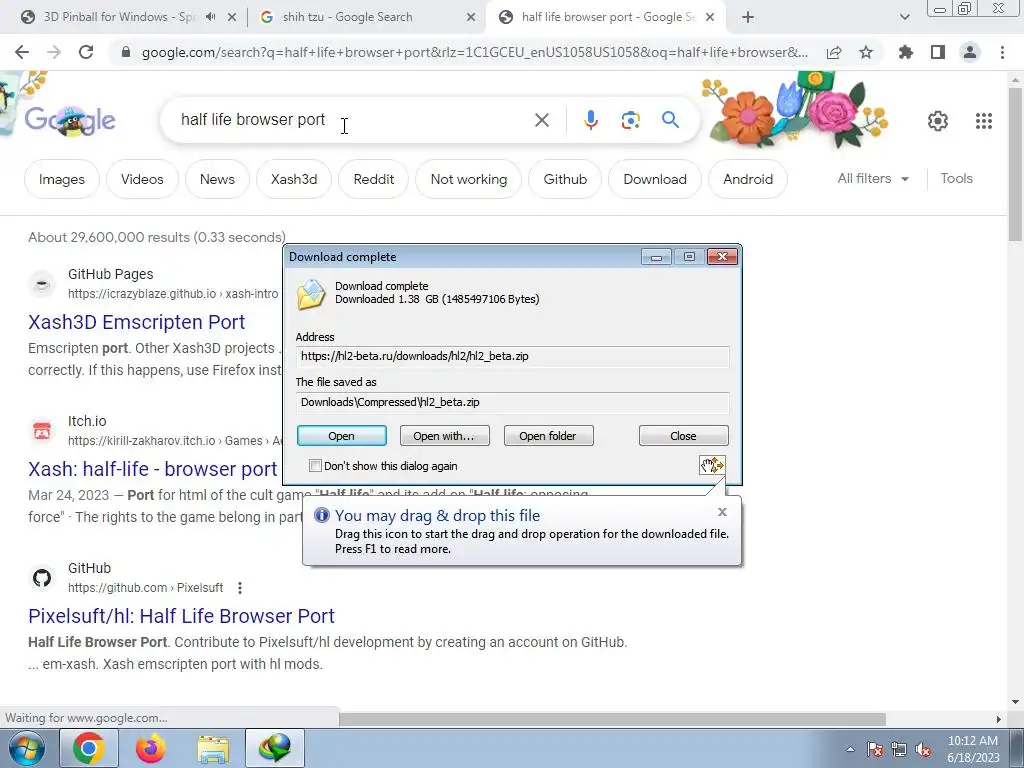Screen dimensions: 1024x768
Task: Click Open in the download dialog
Action: pos(342,436)
